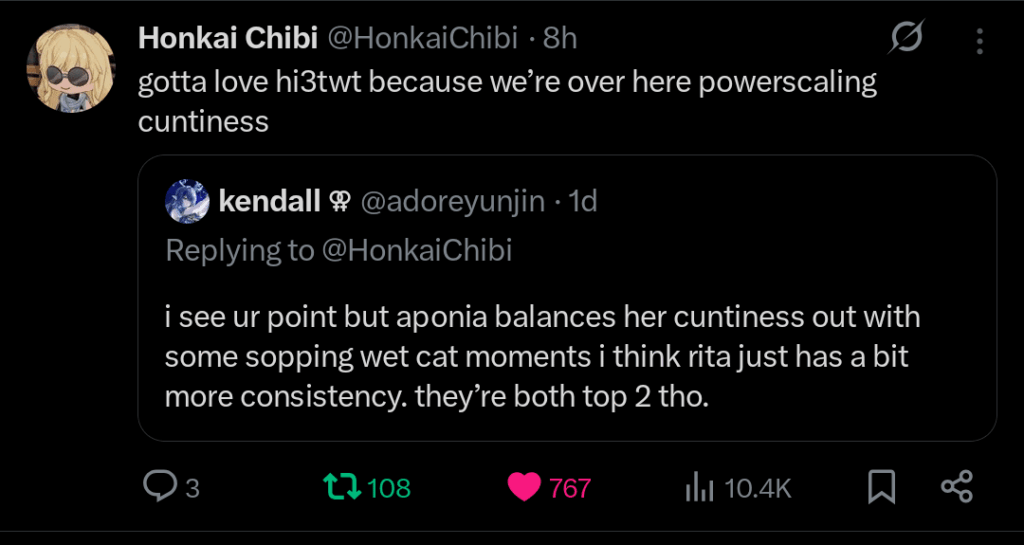
Task: Click @HonkaiChibi in Replying to line
Action: (x=417, y=250)
